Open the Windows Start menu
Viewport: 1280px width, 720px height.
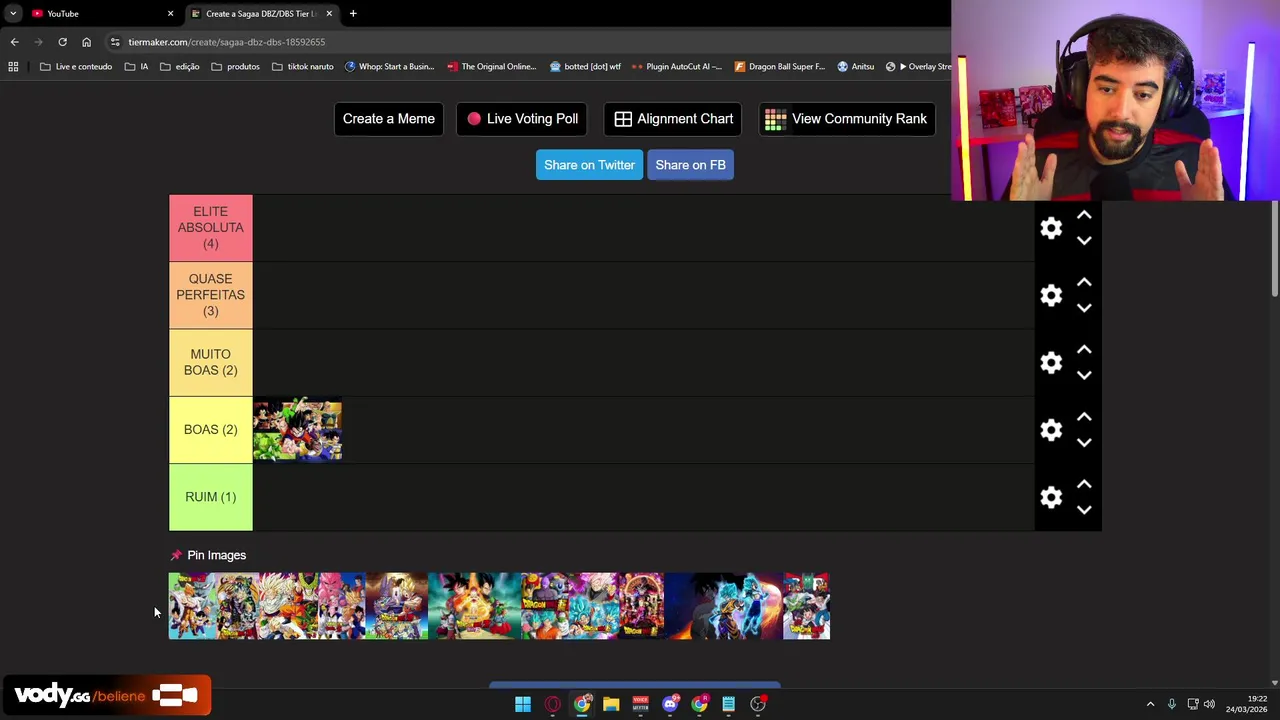click(x=523, y=704)
